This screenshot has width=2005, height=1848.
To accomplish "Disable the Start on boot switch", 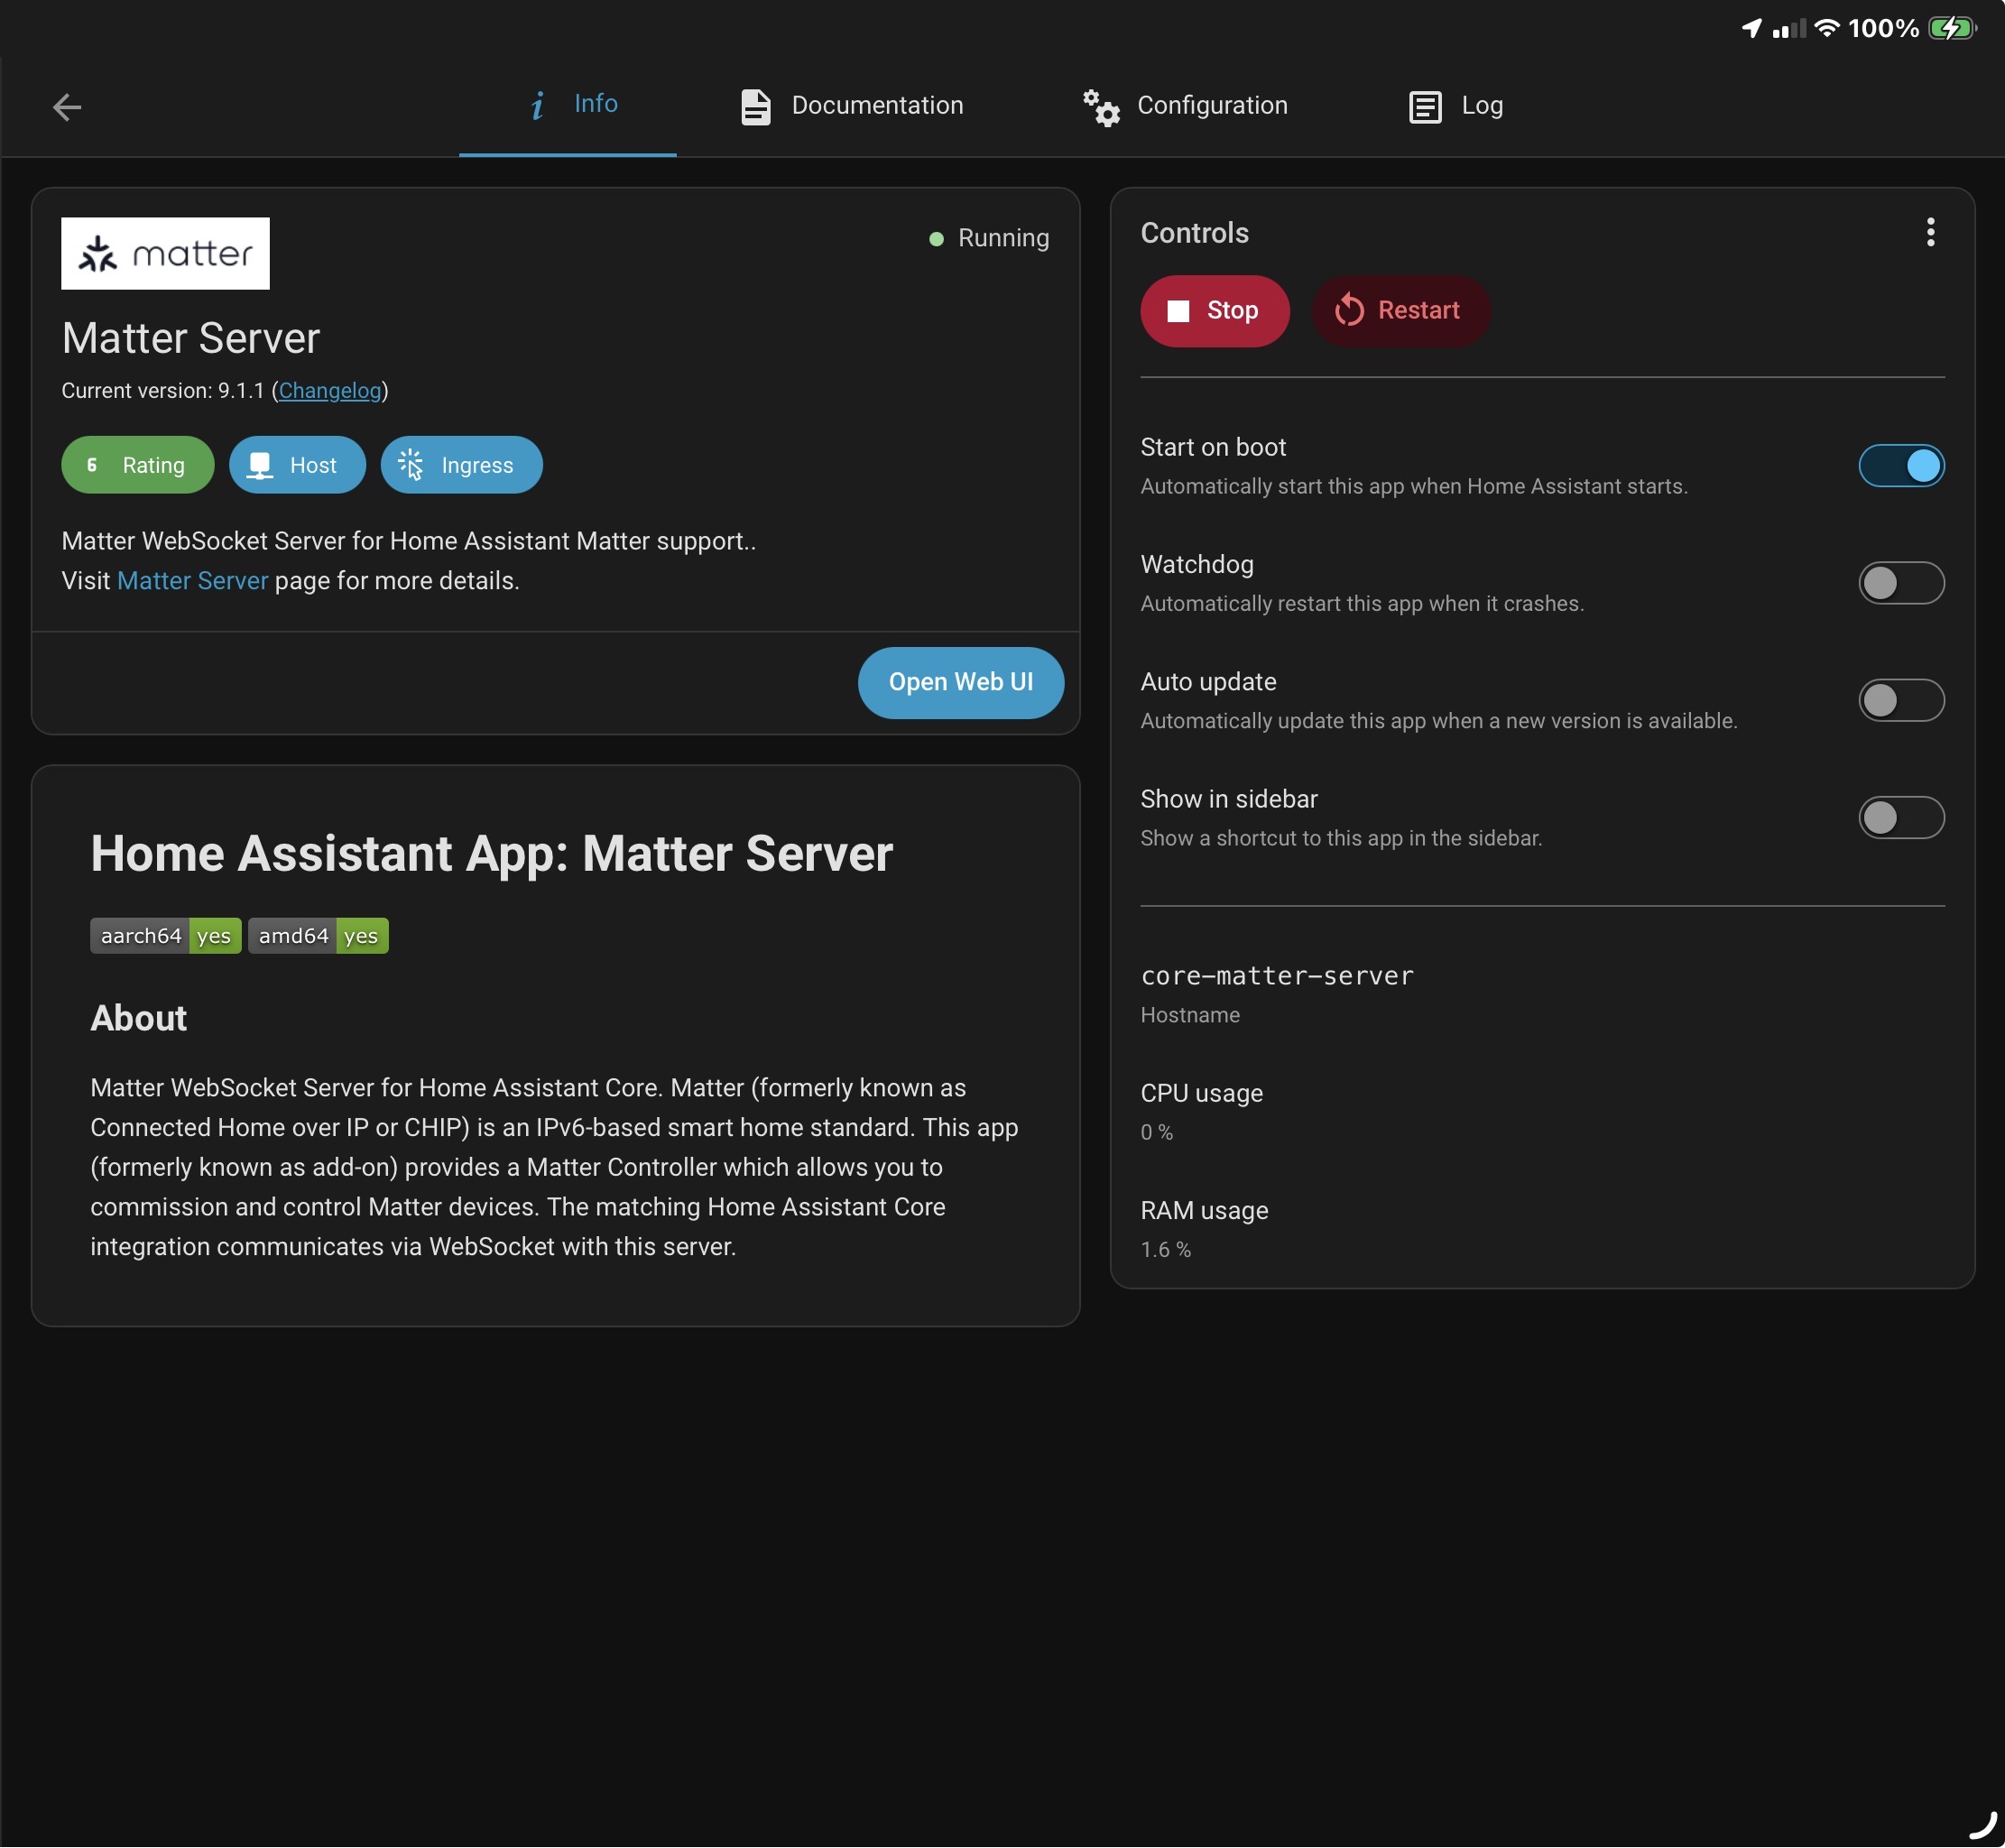I will click(x=1901, y=466).
